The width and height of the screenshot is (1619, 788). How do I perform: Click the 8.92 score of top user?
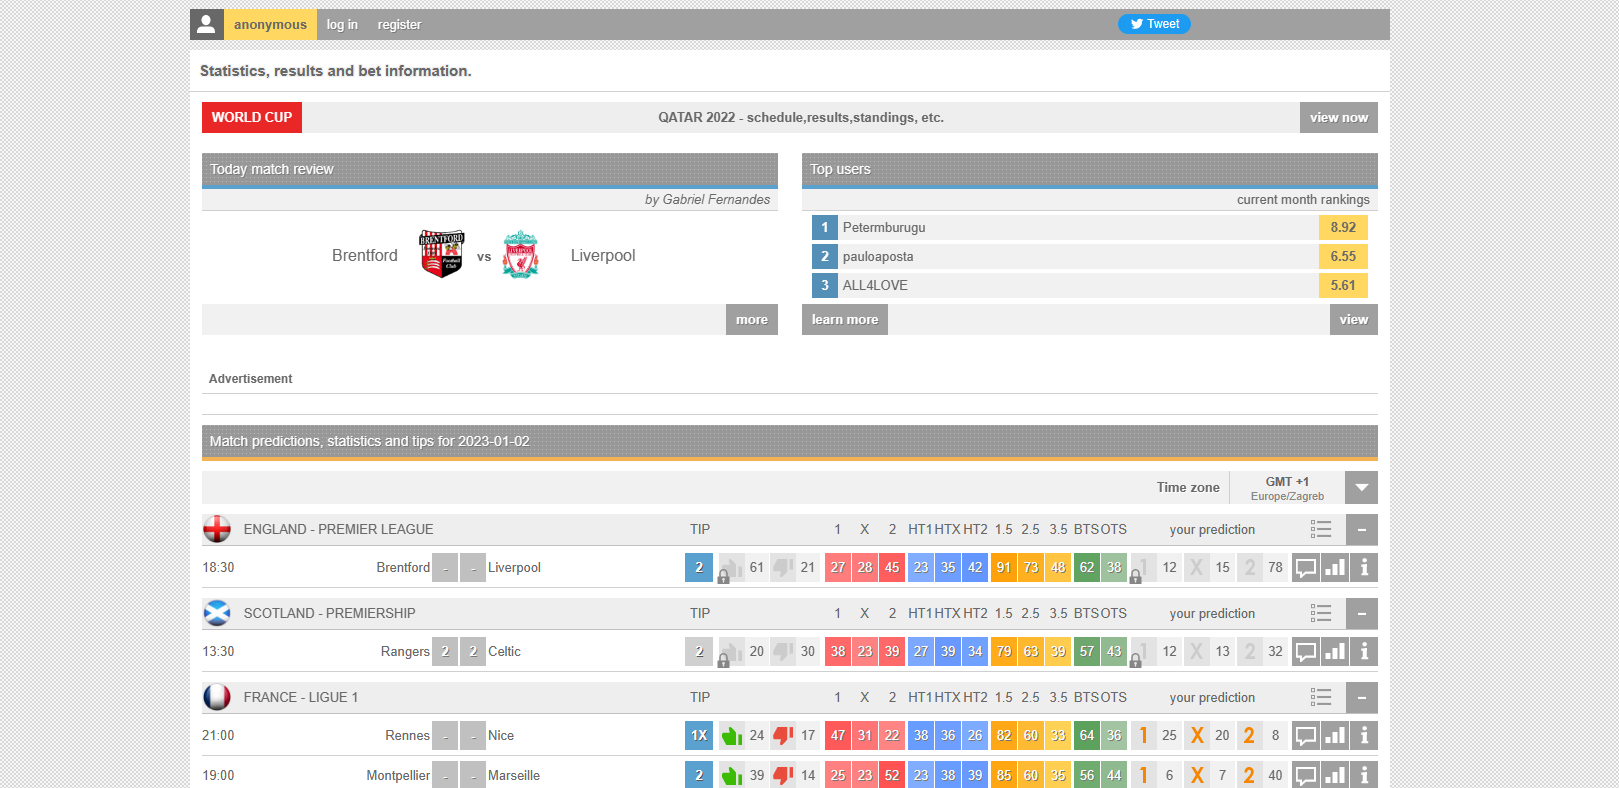pyautogui.click(x=1343, y=227)
